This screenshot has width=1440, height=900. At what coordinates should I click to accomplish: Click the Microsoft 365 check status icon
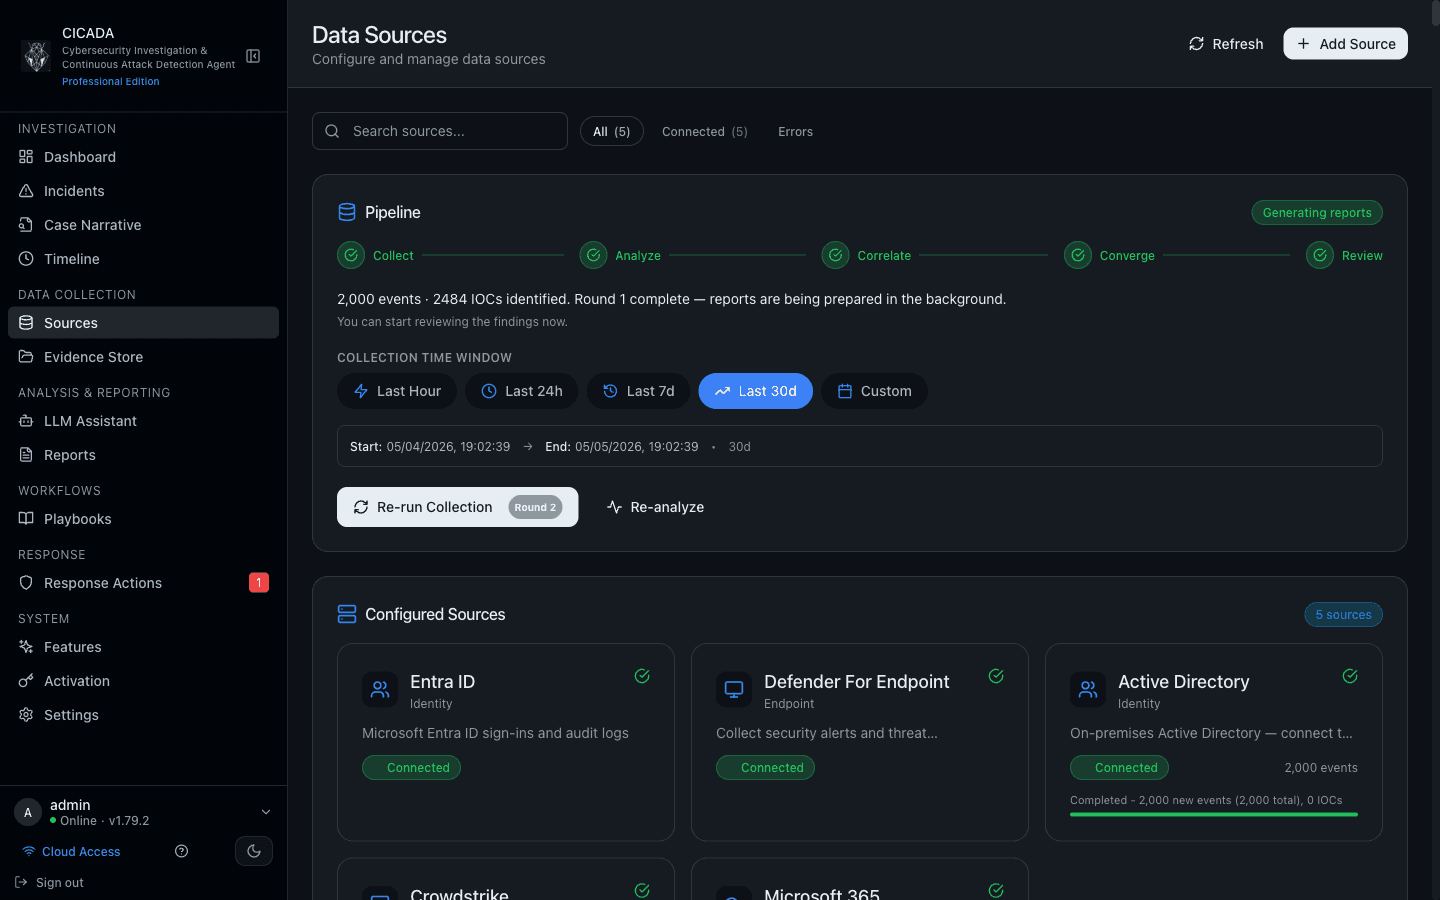point(996,890)
